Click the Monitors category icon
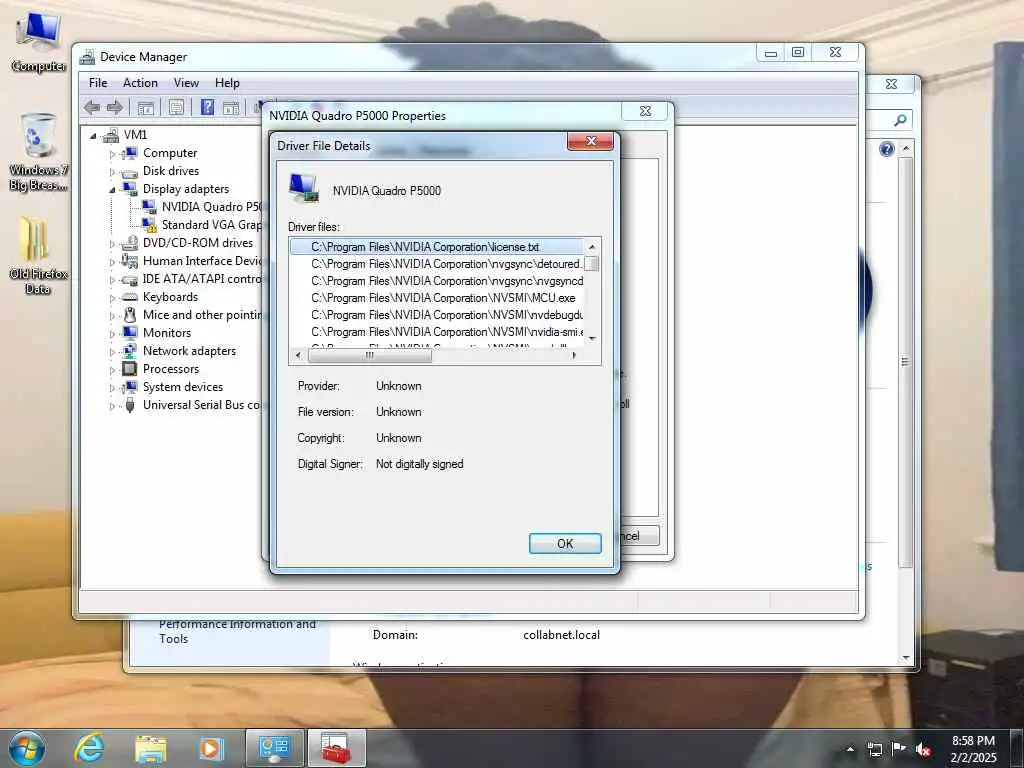This screenshot has height=768, width=1024. 130,332
